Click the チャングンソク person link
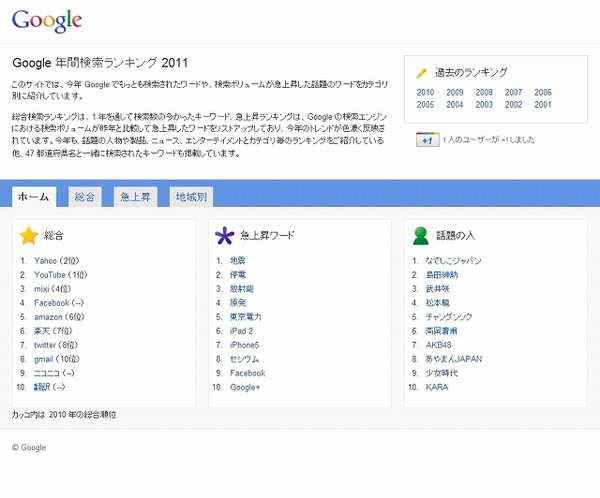Screen dimensions: 600x498 point(449,317)
